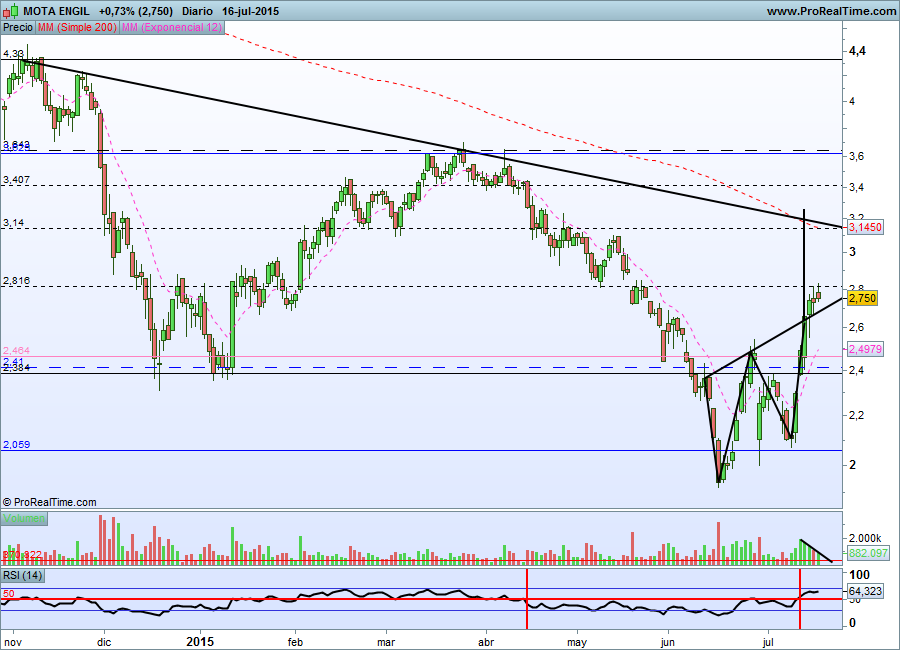
Task: Click the mar label on time axis
Action: (x=386, y=642)
